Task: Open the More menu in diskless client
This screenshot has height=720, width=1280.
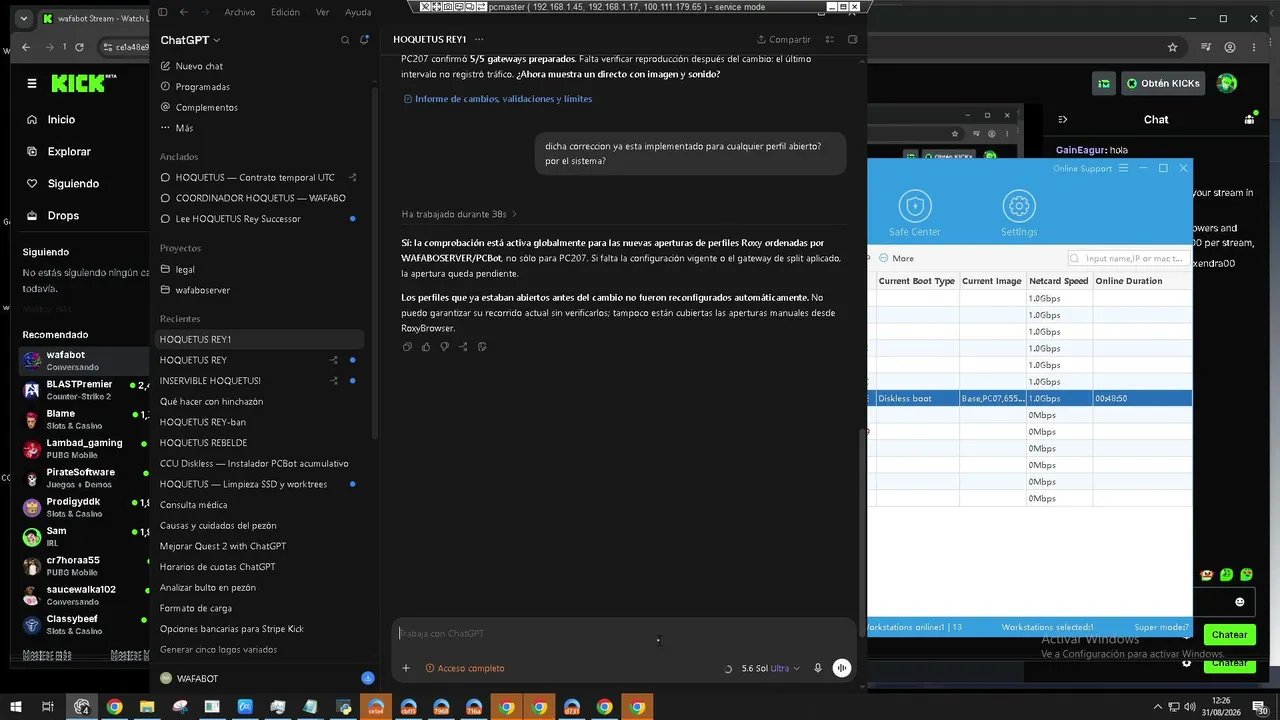Action: point(896,258)
